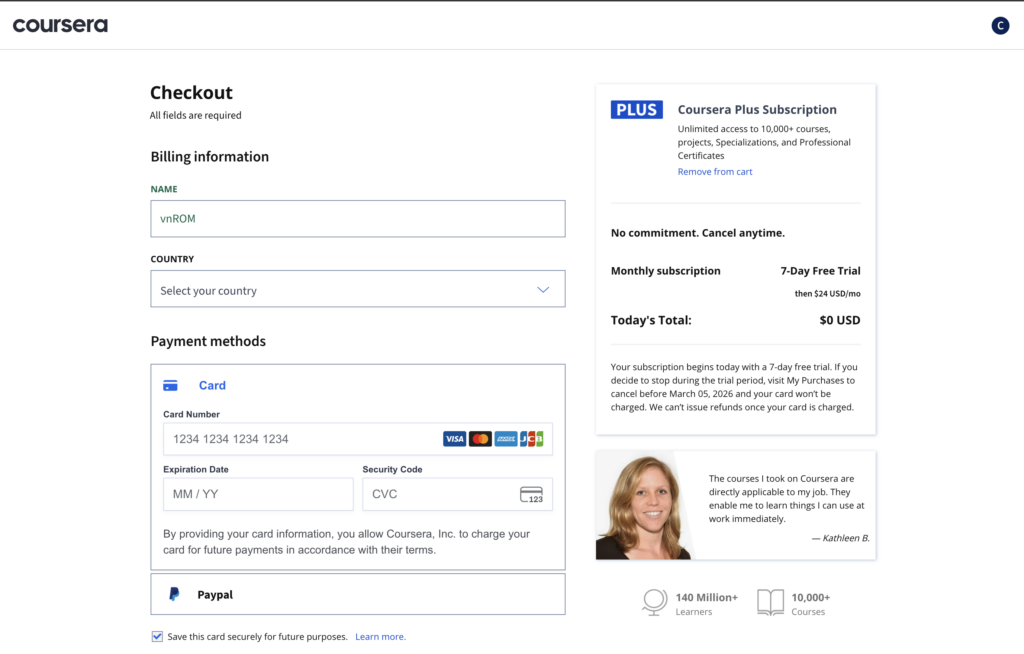Click the Expiration Date MM / YY field
This screenshot has height=654, width=1024.
click(x=257, y=494)
